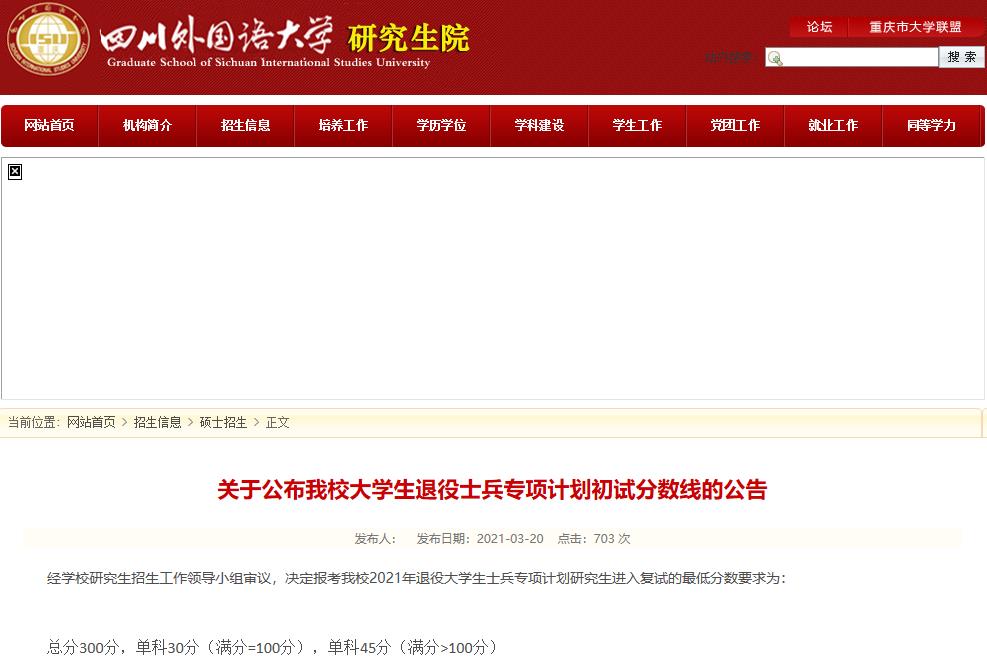Click 网站首页 in the breadcrumb trail
The height and width of the screenshot is (665, 987).
(x=91, y=422)
